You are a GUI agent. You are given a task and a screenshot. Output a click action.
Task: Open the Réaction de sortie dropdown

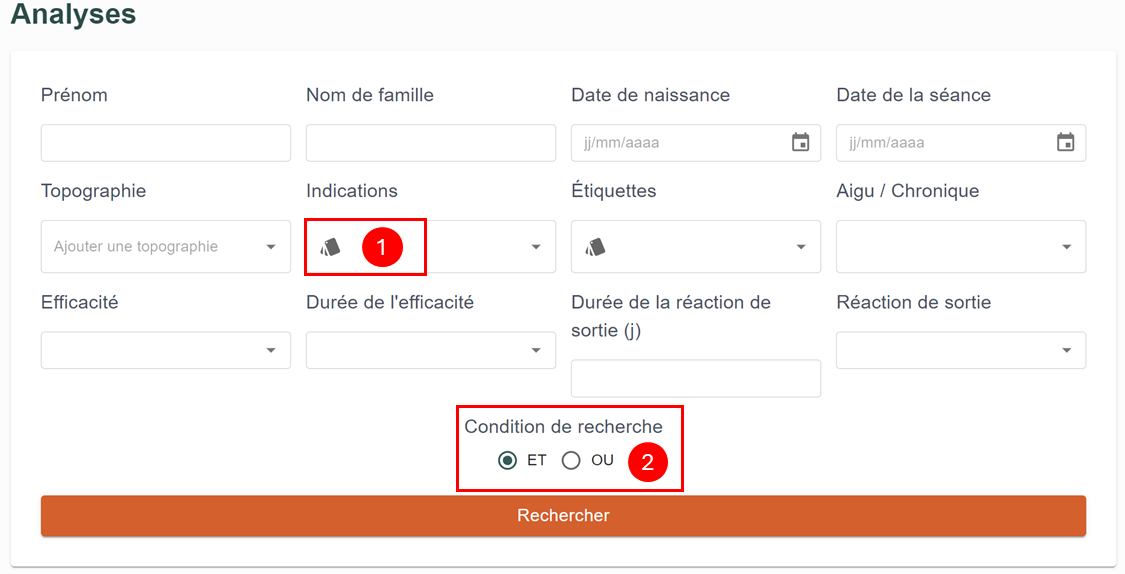click(x=961, y=350)
